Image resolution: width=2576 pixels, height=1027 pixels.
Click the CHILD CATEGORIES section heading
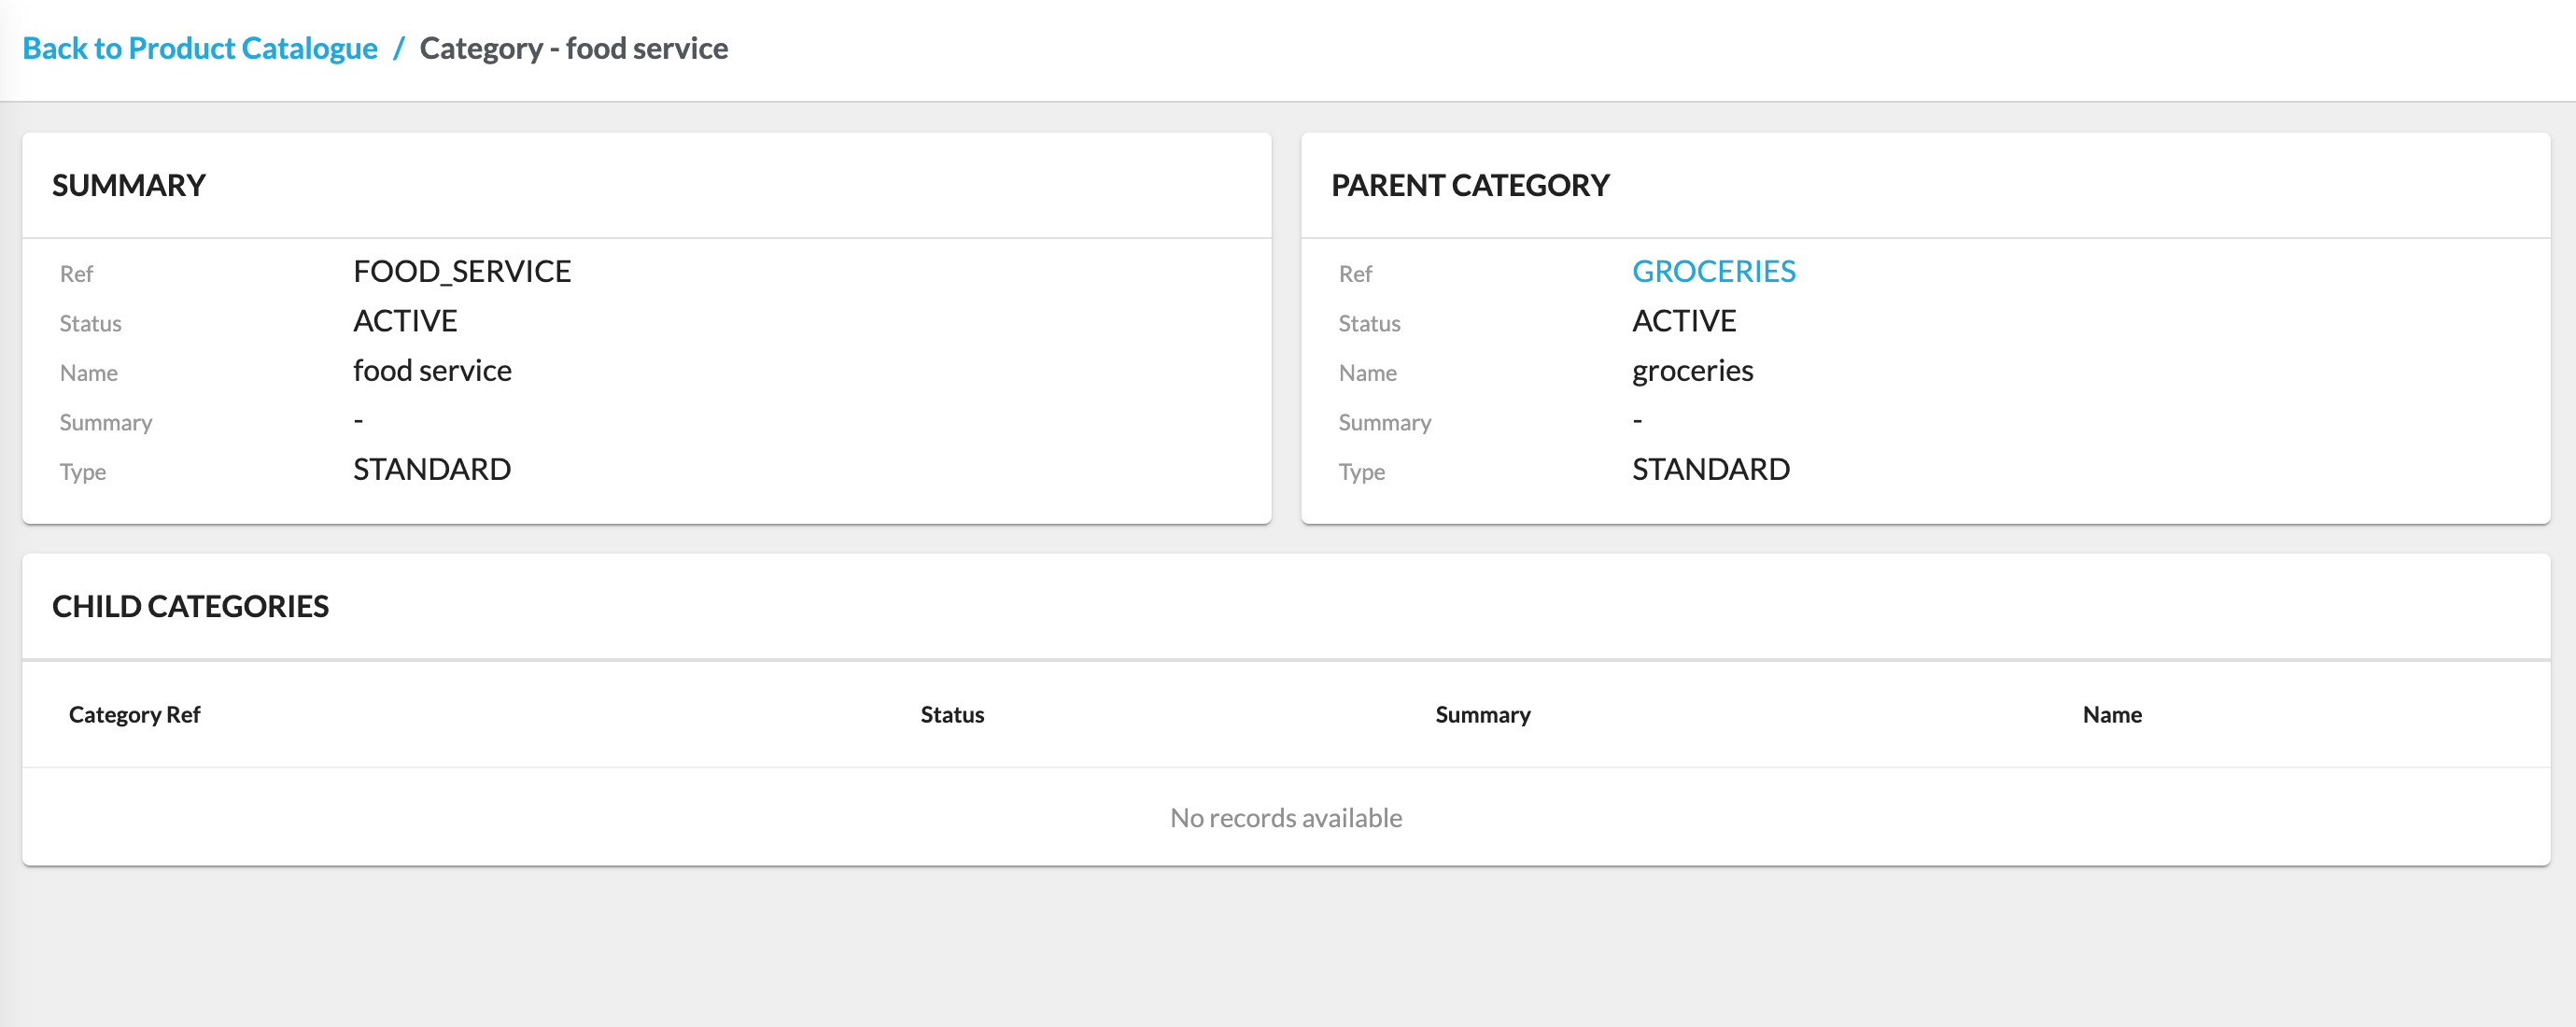click(x=190, y=606)
